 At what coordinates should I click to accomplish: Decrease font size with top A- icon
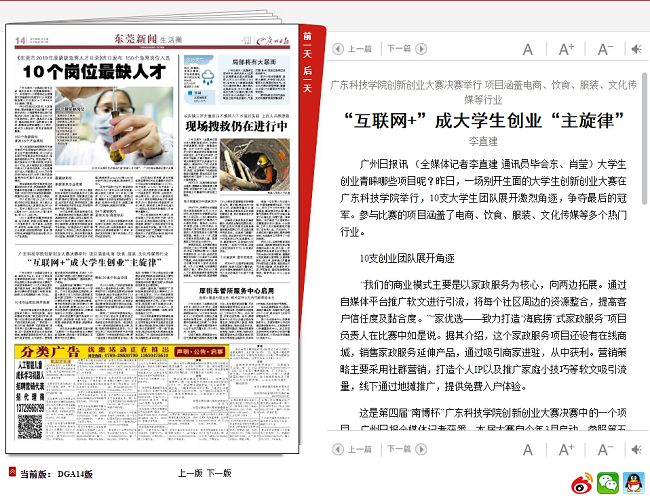point(605,49)
